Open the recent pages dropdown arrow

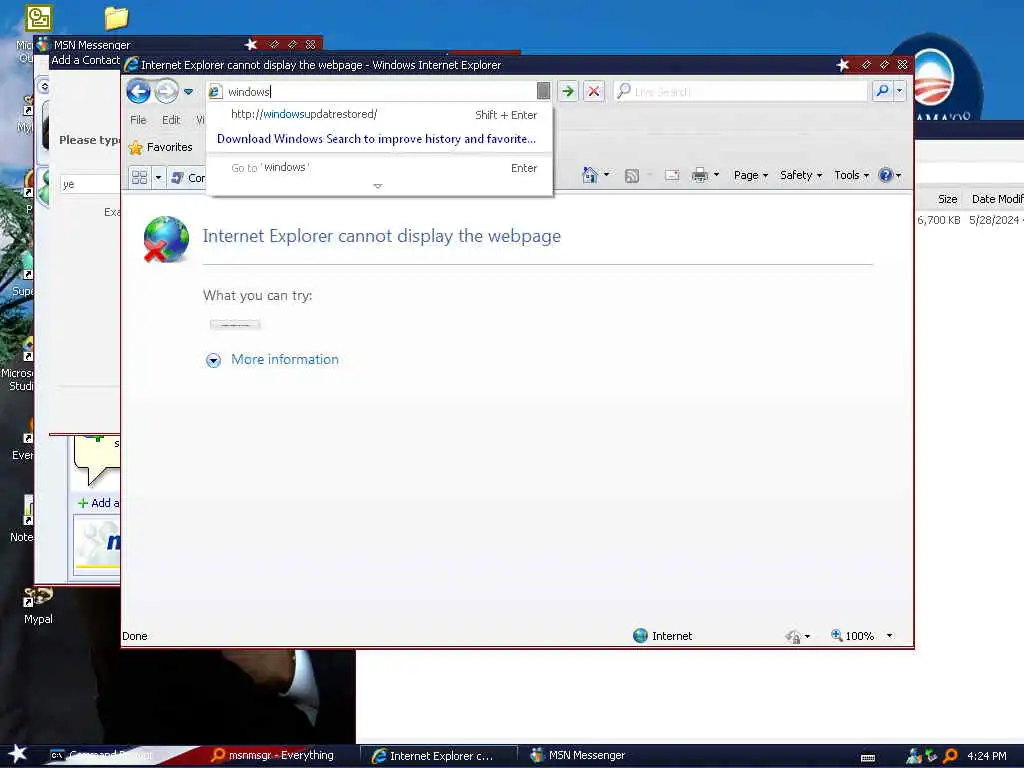pos(188,91)
